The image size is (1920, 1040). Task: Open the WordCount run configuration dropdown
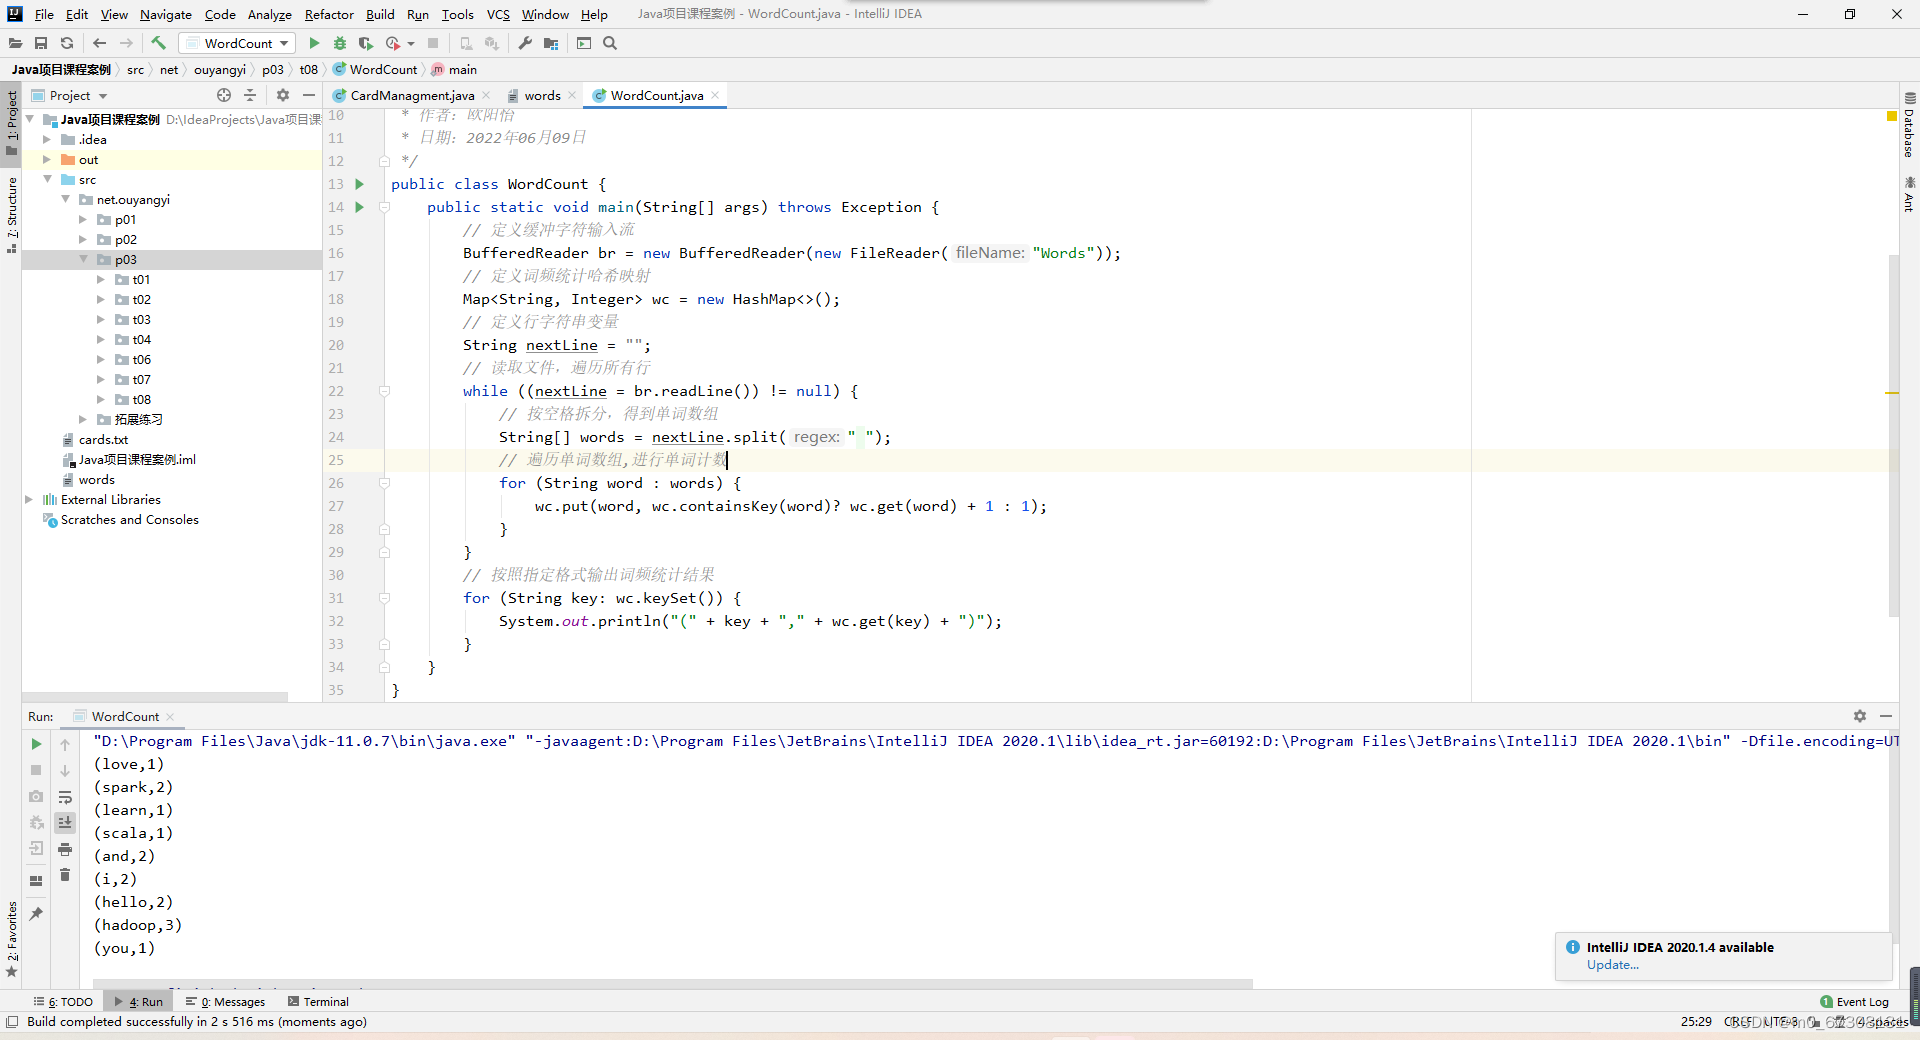(238, 43)
